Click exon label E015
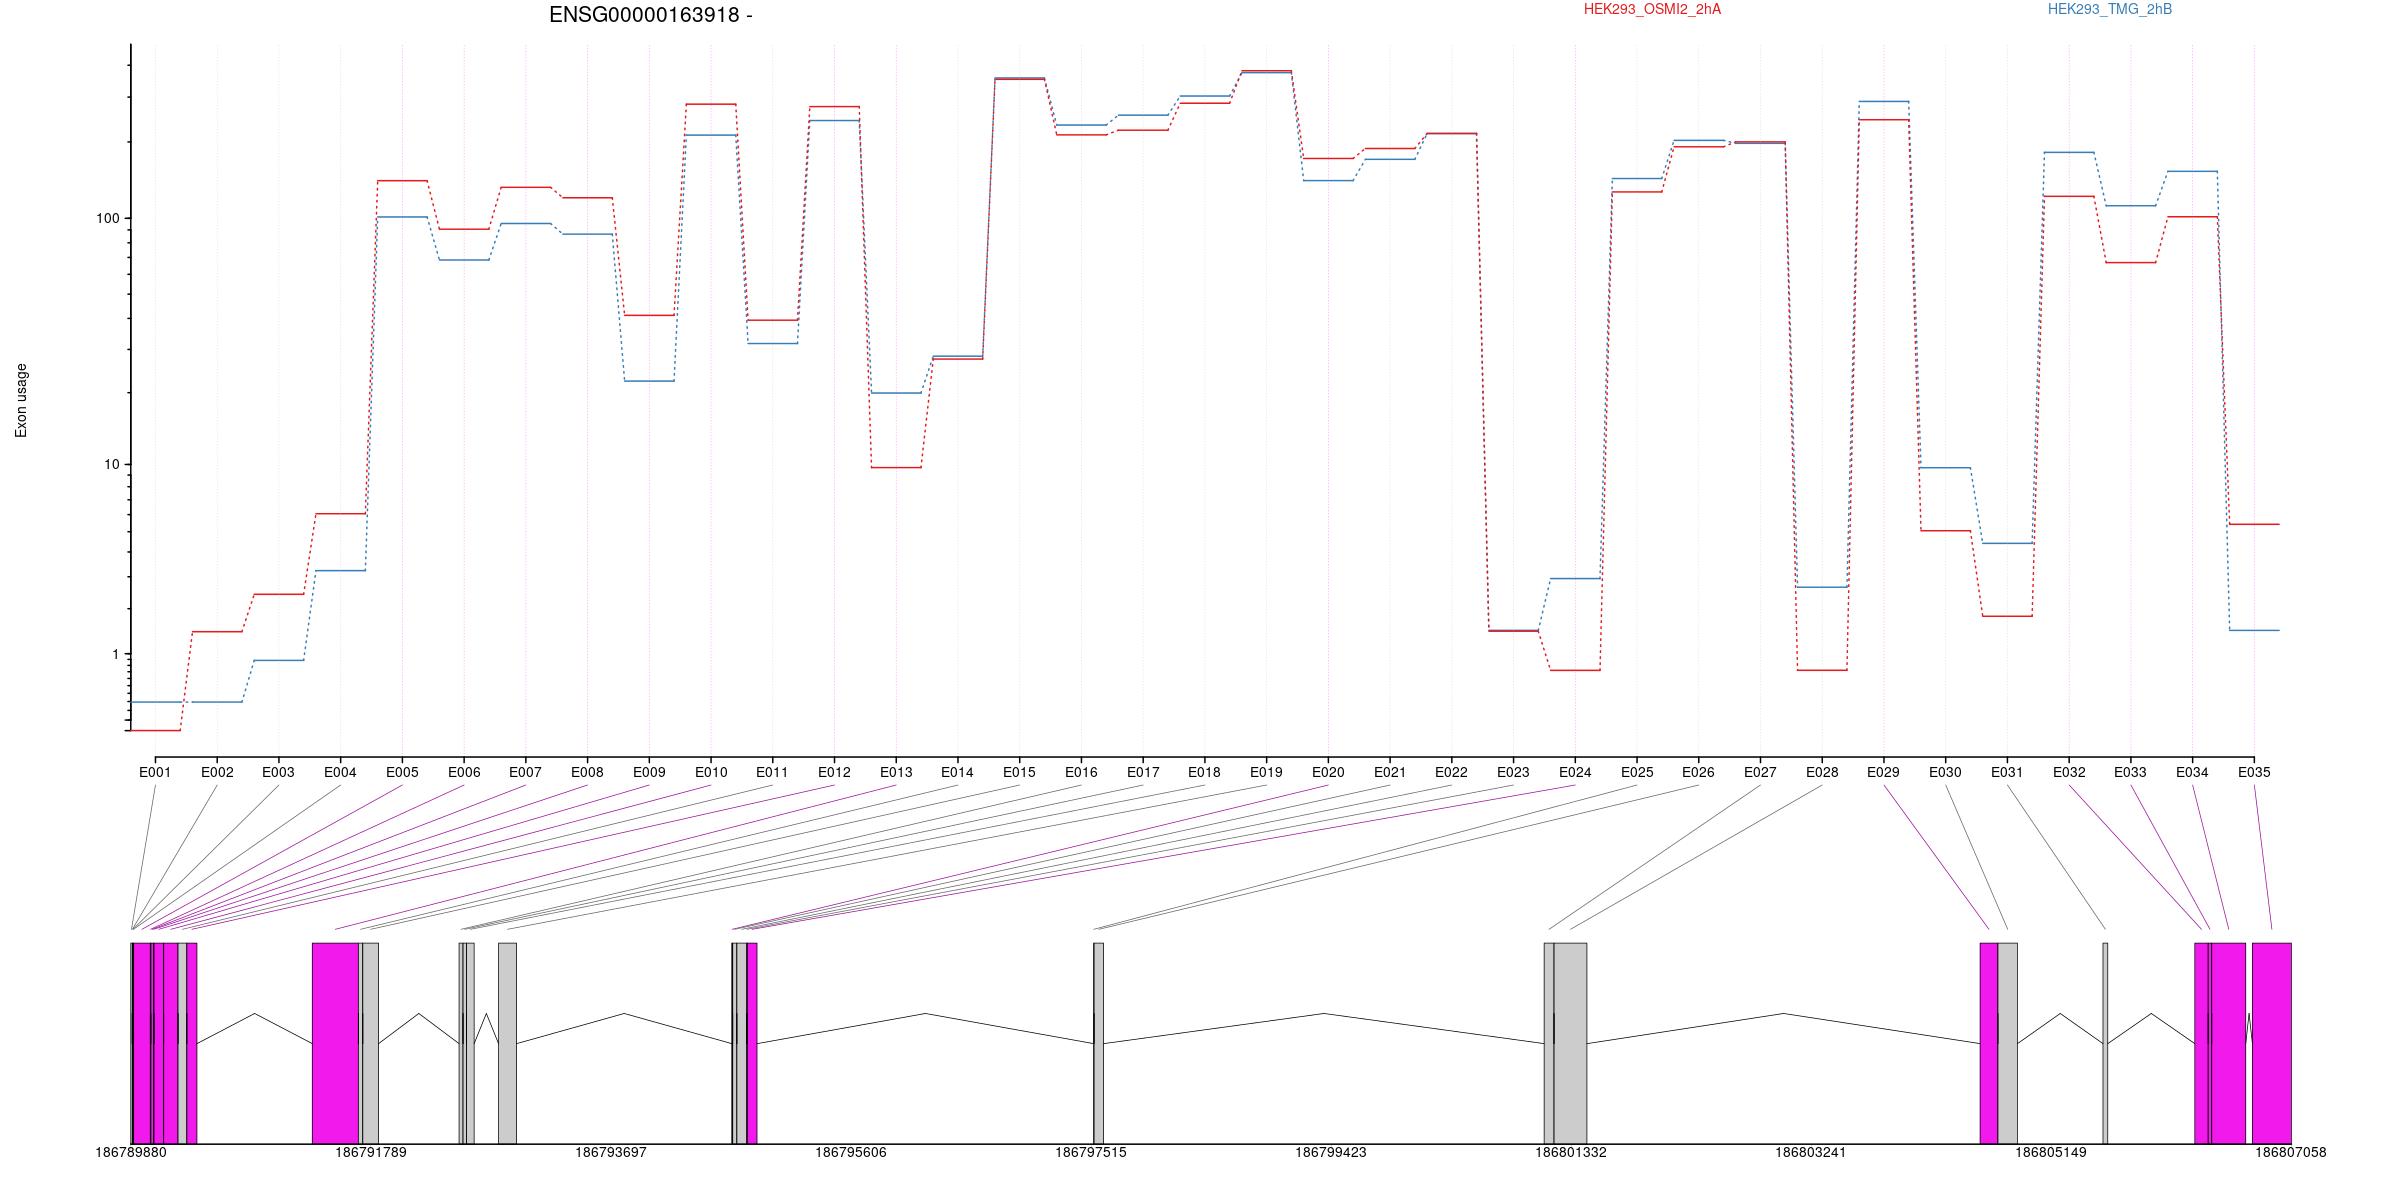 [x=1019, y=772]
